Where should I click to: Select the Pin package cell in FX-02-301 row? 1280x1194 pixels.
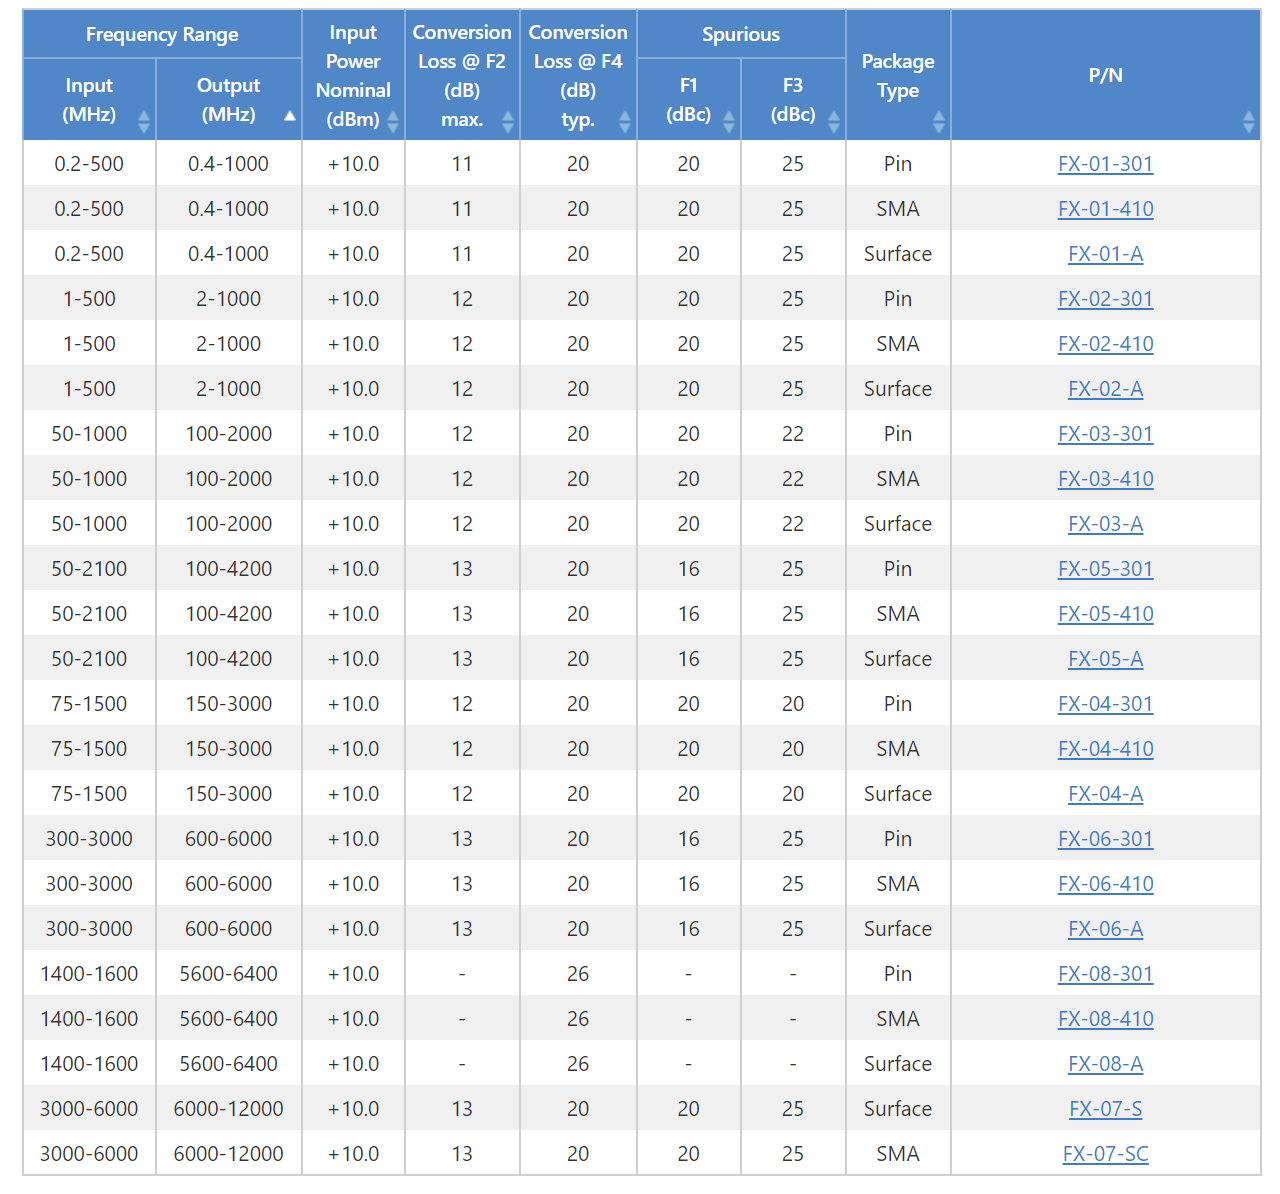898,299
